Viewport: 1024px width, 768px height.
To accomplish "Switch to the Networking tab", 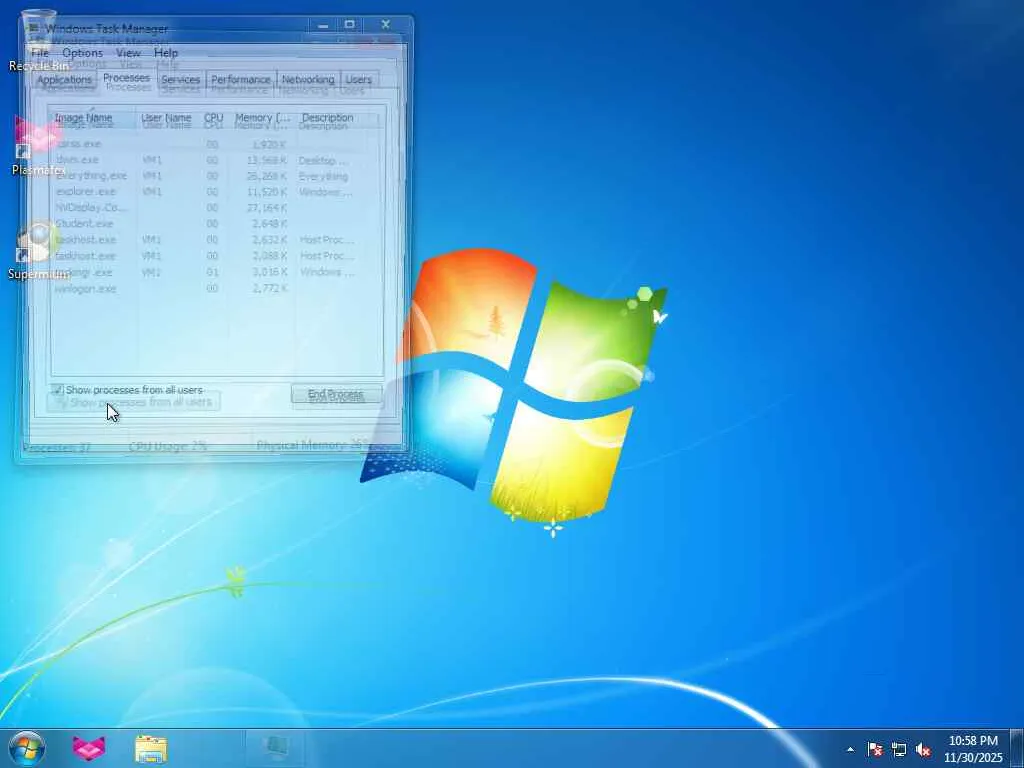I will coord(308,80).
